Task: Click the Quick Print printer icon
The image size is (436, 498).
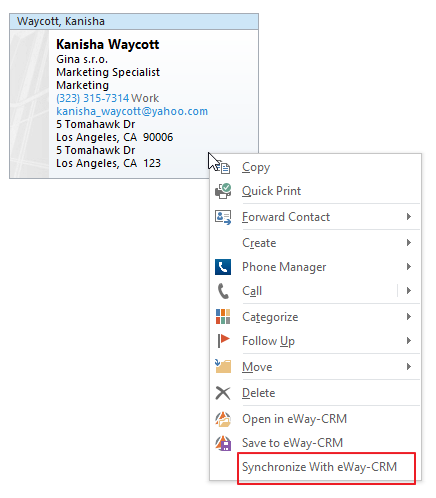Action: tap(223, 191)
